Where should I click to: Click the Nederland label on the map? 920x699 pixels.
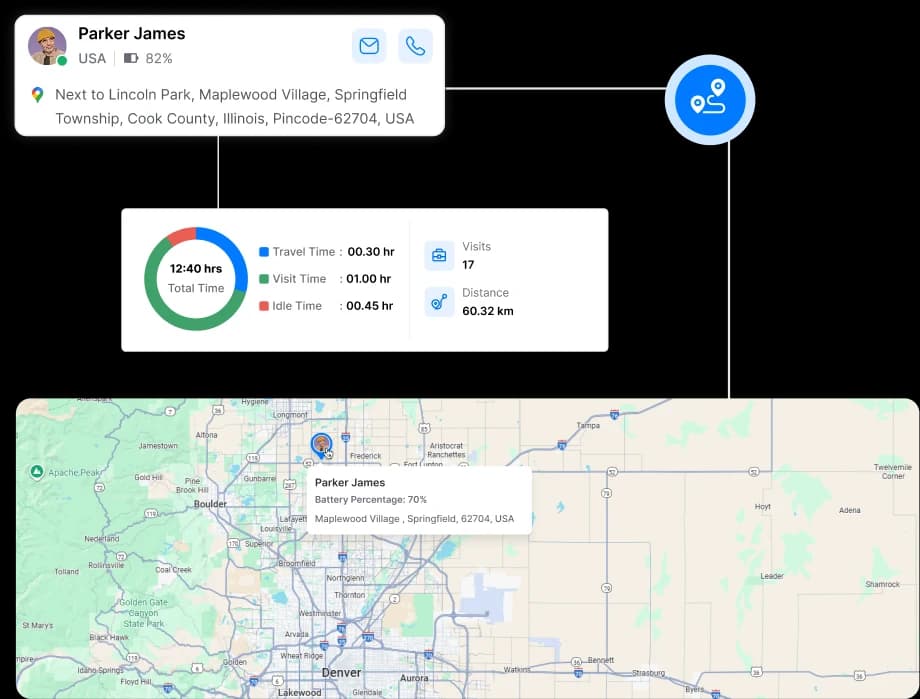click(102, 538)
